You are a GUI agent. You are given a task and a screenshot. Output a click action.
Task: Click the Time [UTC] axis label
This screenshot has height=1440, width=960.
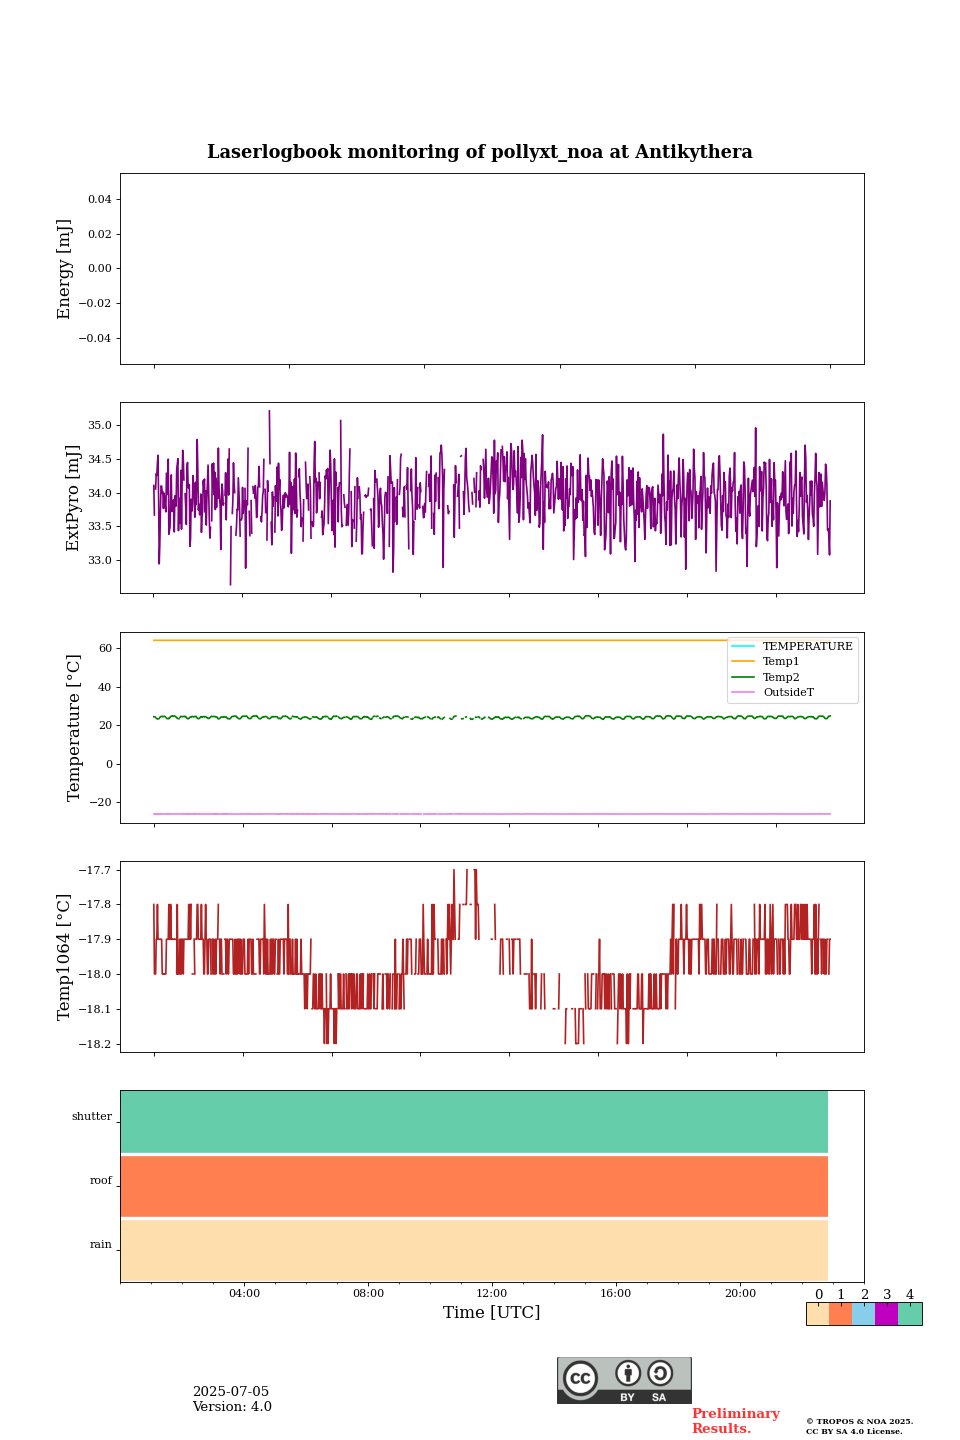[x=492, y=1312]
